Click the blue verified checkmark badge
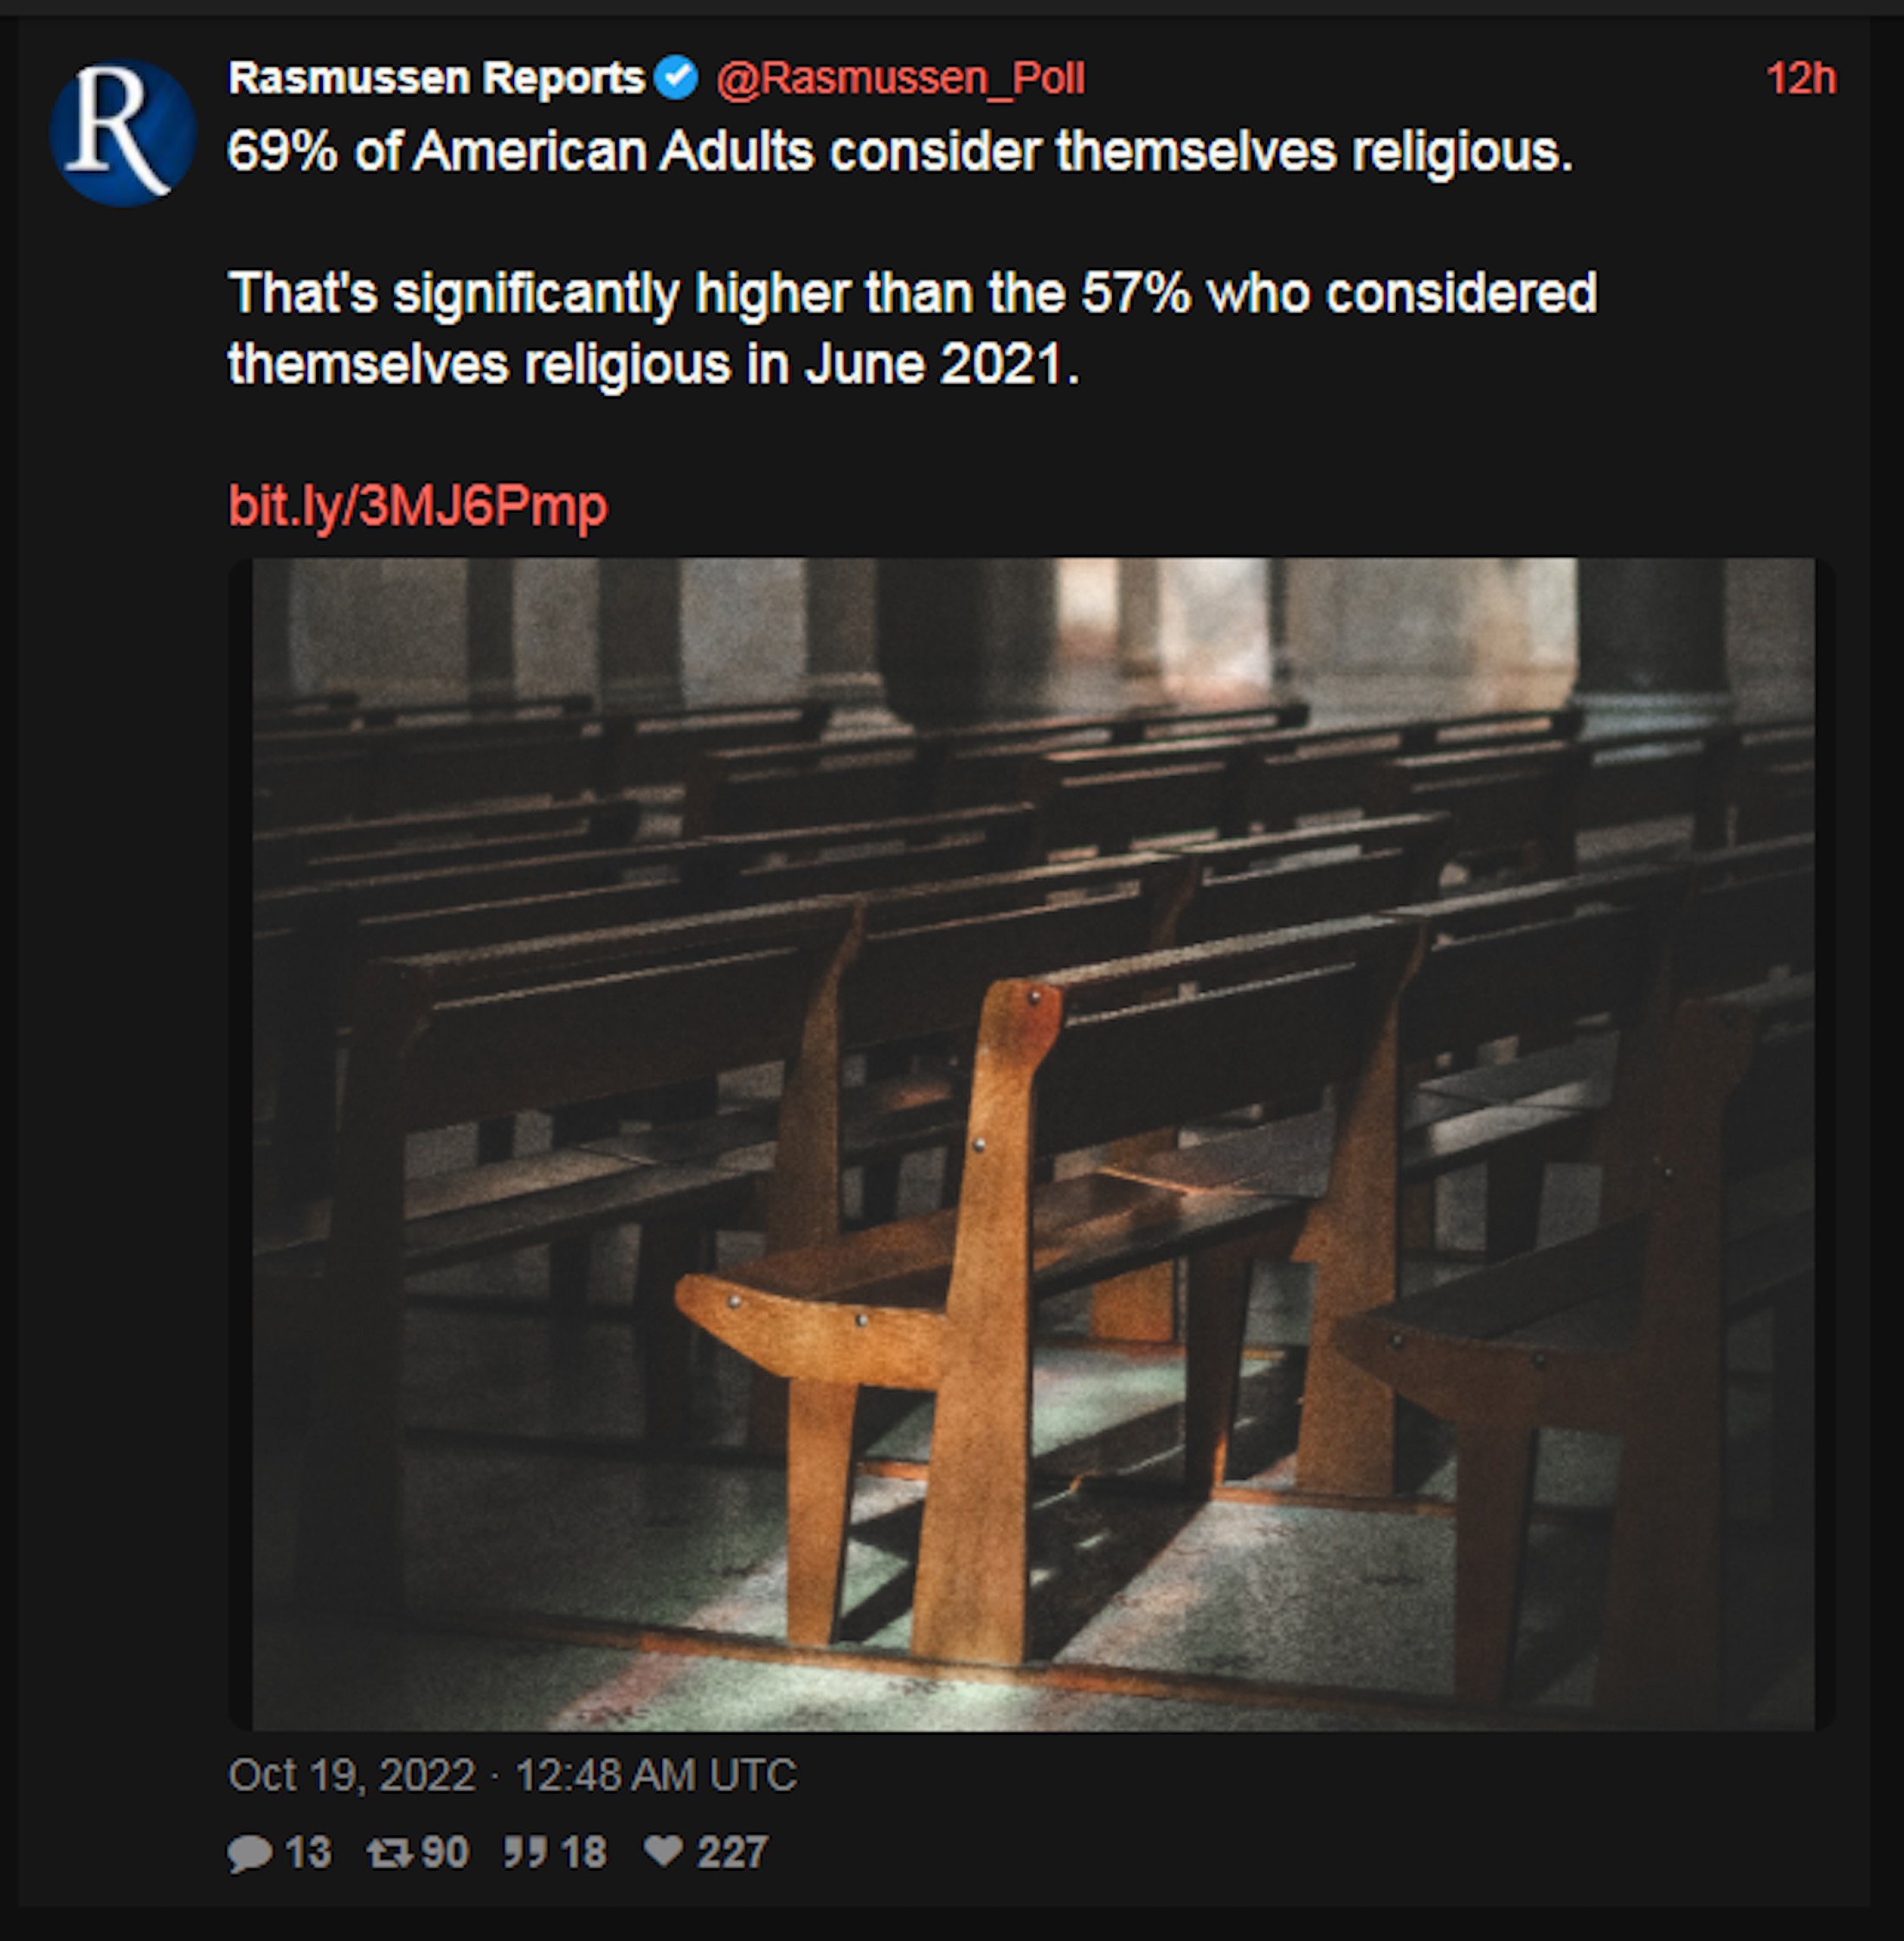 click(x=677, y=78)
